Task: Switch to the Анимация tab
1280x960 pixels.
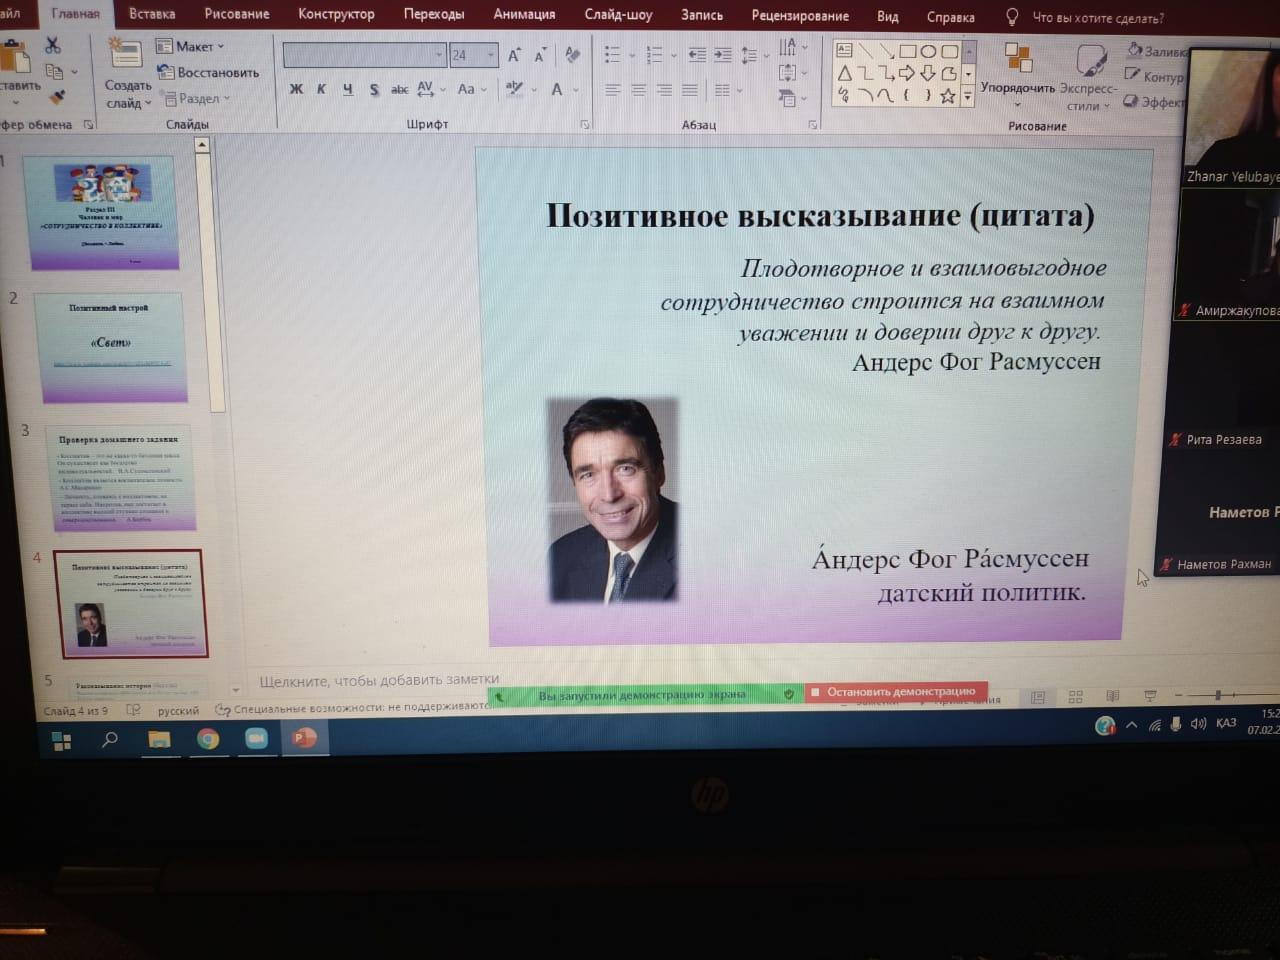Action: tap(524, 14)
